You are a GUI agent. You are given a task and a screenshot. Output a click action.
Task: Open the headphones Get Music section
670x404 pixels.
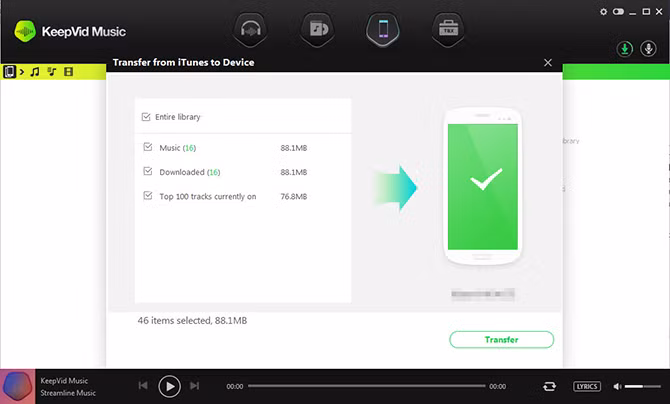point(250,29)
